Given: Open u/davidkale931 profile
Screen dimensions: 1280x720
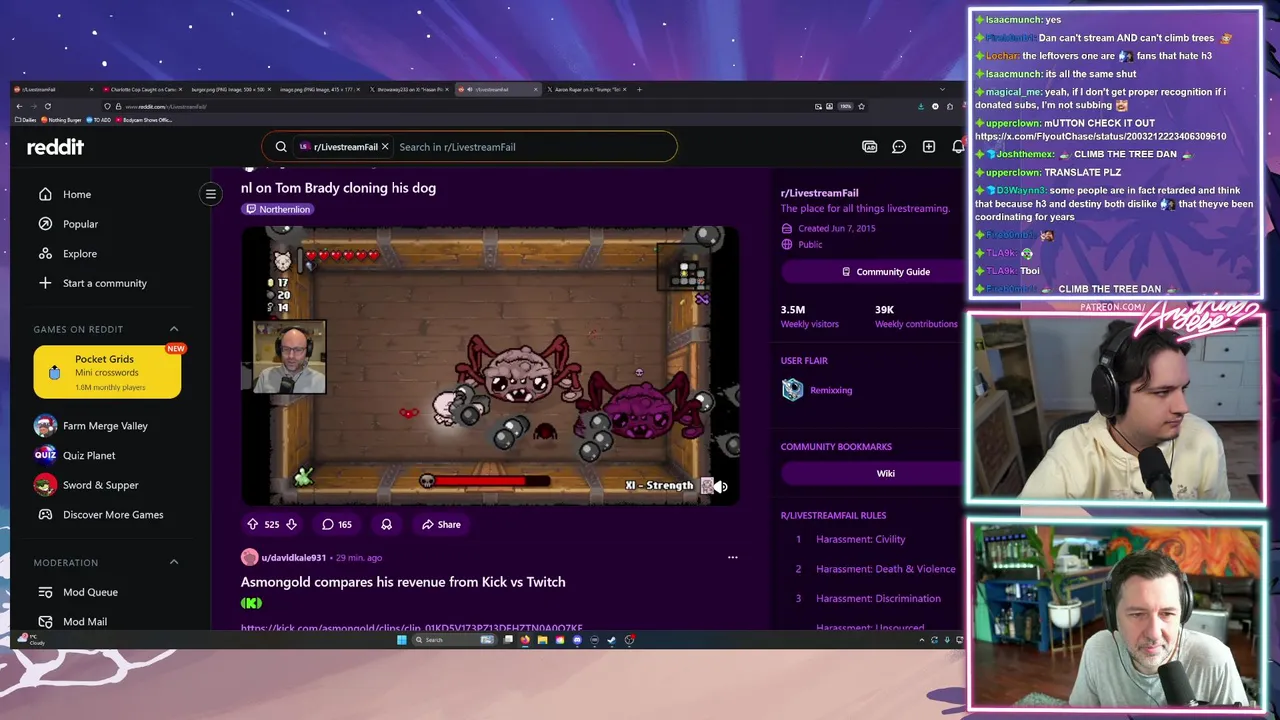Looking at the screenshot, I should point(293,558).
